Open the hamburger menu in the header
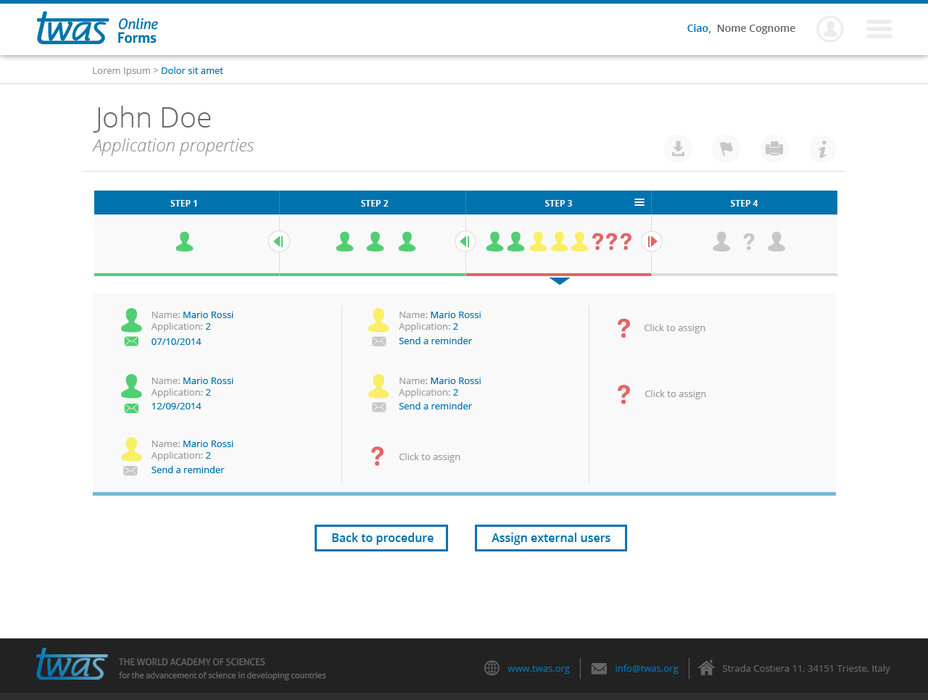 879,29
